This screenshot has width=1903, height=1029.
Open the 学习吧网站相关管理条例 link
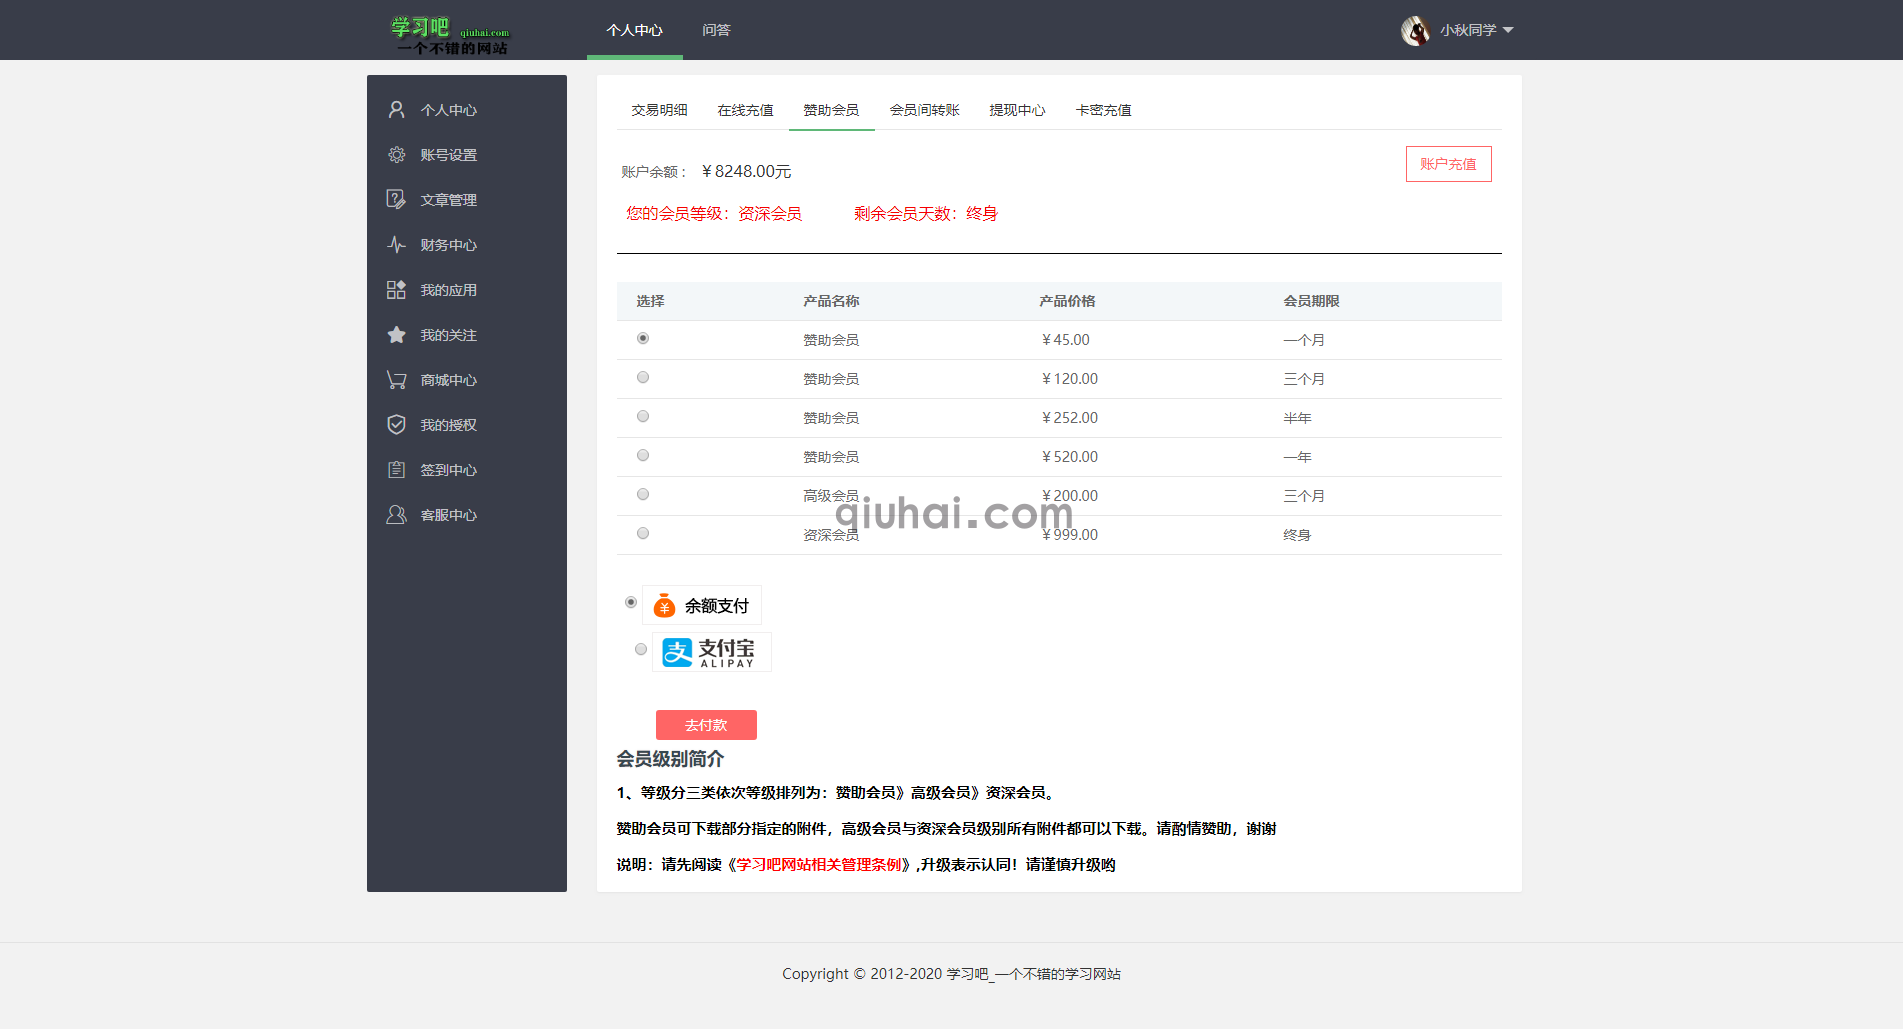pyautogui.click(x=816, y=864)
